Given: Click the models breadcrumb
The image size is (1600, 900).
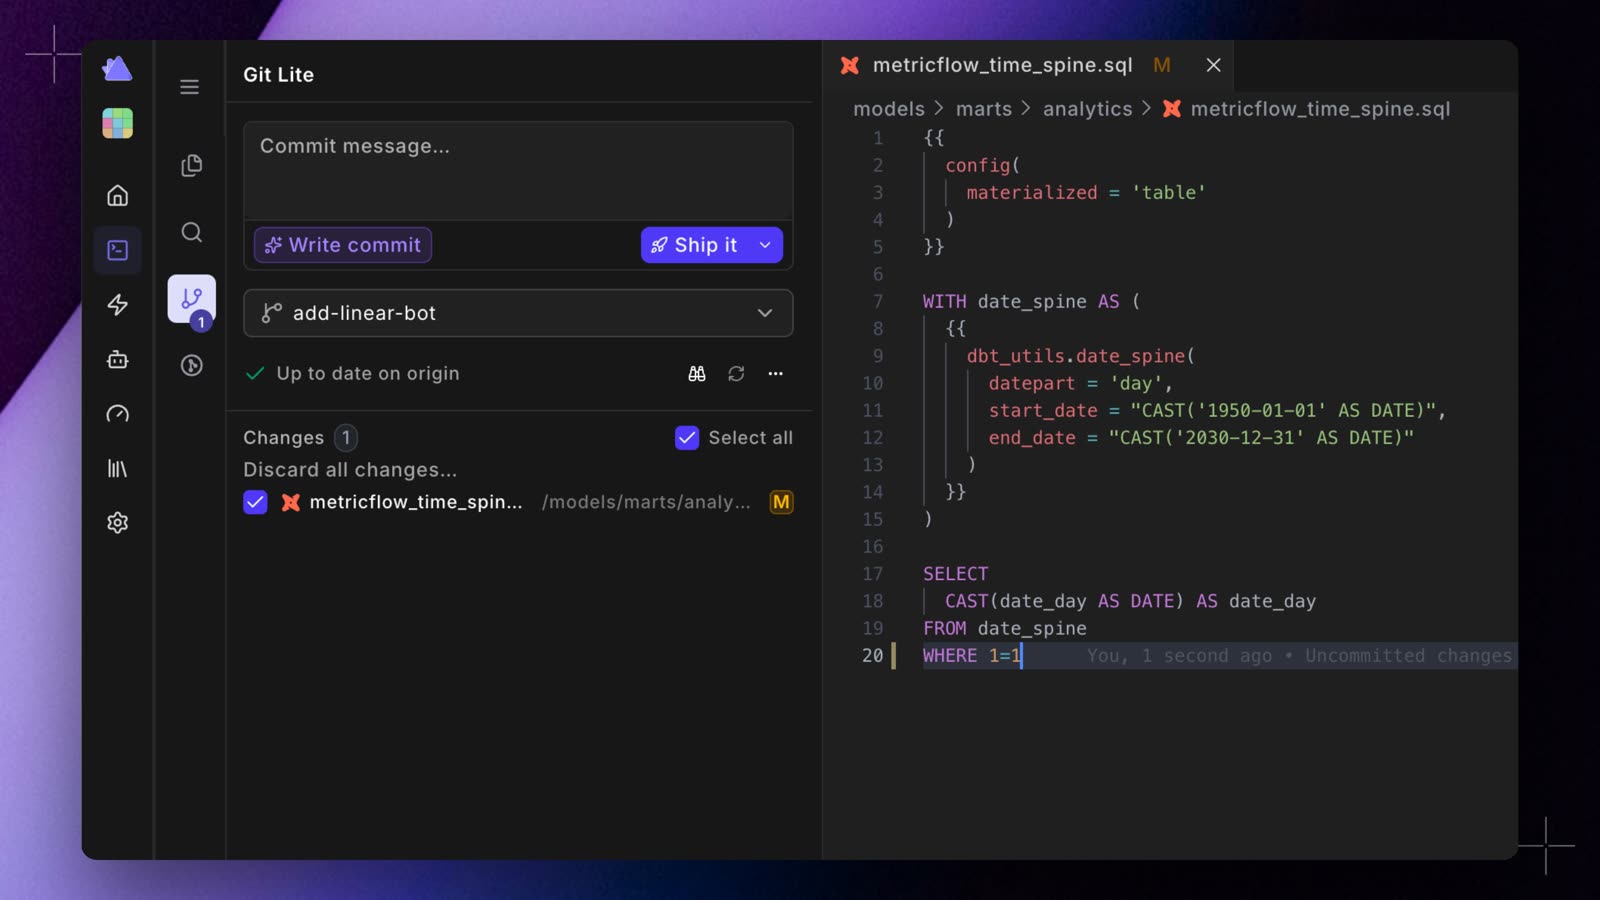Looking at the screenshot, I should click(x=889, y=109).
